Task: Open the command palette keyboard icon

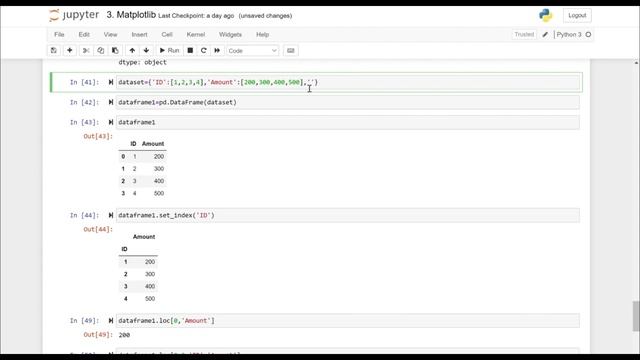Action: pyautogui.click(x=291, y=51)
